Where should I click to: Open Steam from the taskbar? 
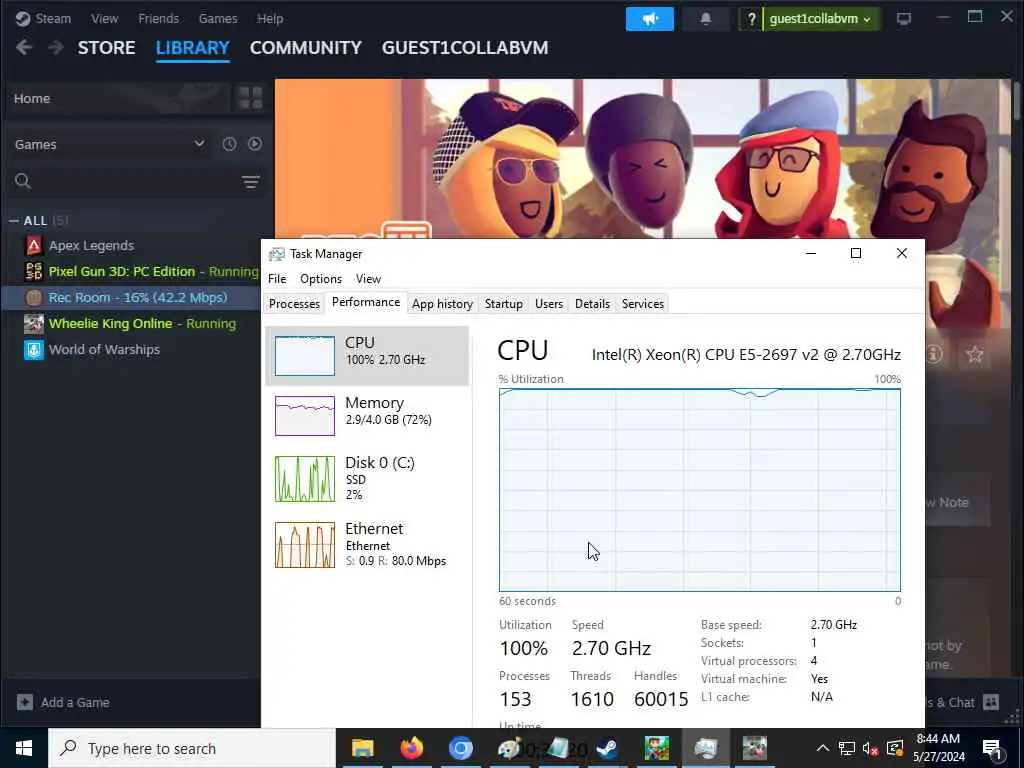[607, 748]
